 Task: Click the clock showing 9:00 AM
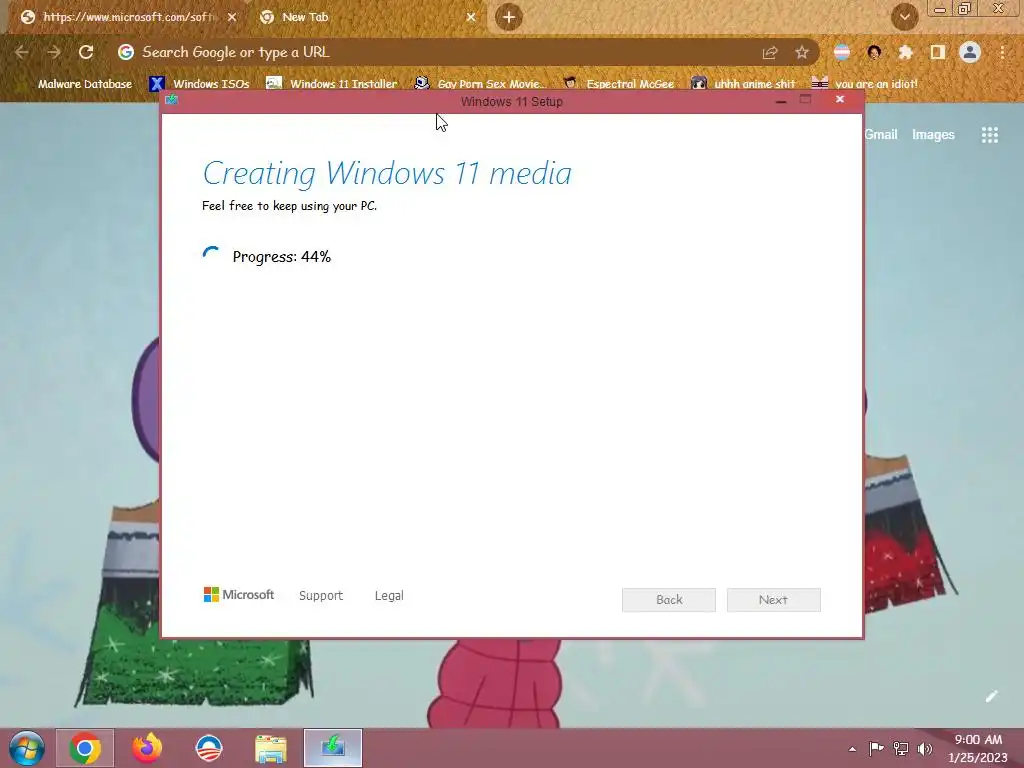coord(978,748)
